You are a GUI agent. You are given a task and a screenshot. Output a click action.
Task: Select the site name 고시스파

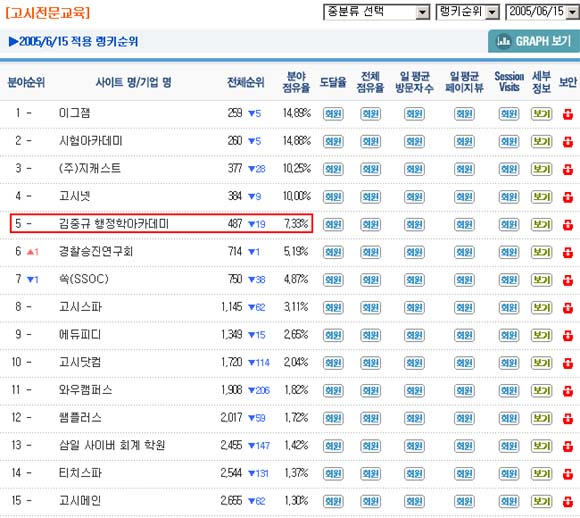coord(80,307)
